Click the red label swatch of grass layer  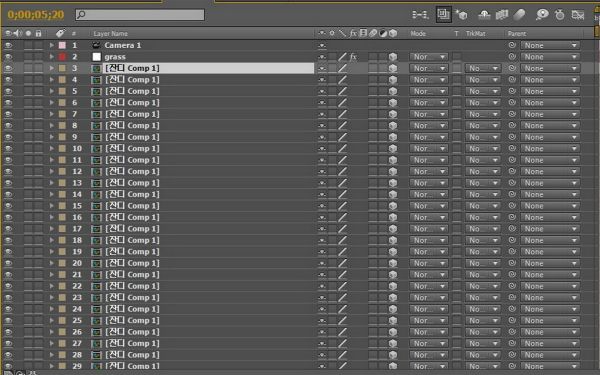pos(62,57)
